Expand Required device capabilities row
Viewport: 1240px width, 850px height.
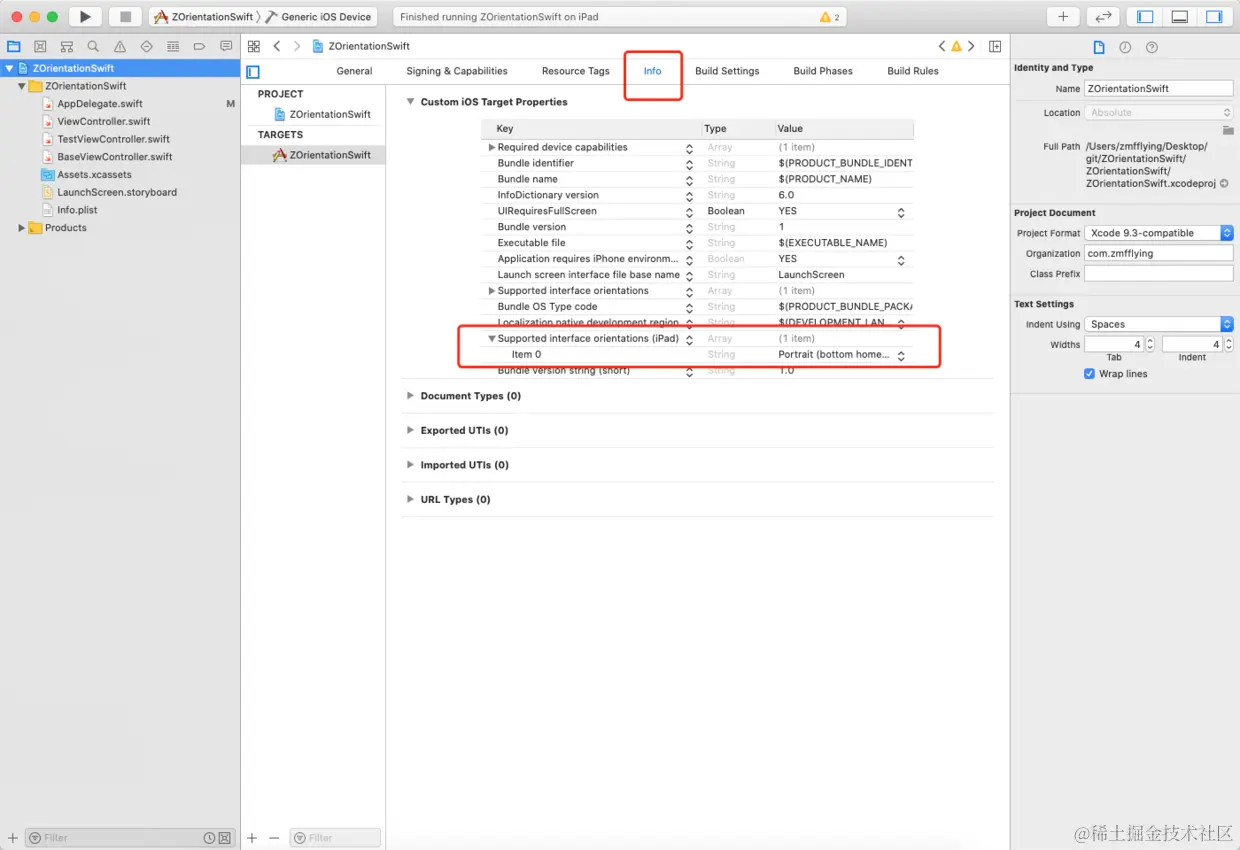491,147
